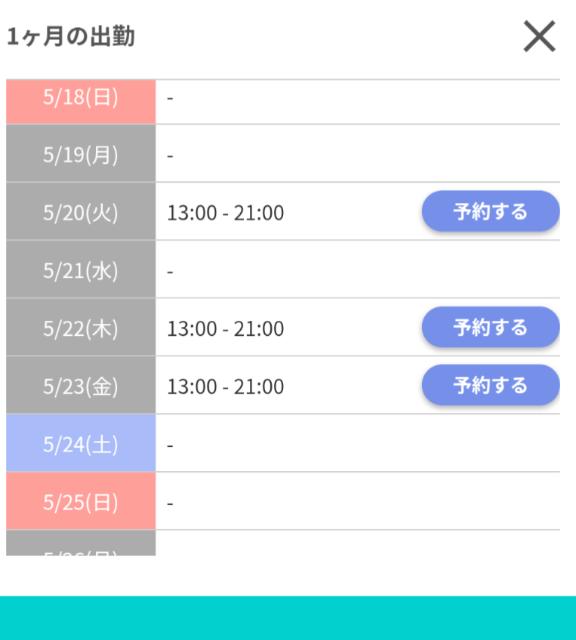The width and height of the screenshot is (576, 640).
Task: Reserve the 5/20 Tuesday shift
Action: 491,211
